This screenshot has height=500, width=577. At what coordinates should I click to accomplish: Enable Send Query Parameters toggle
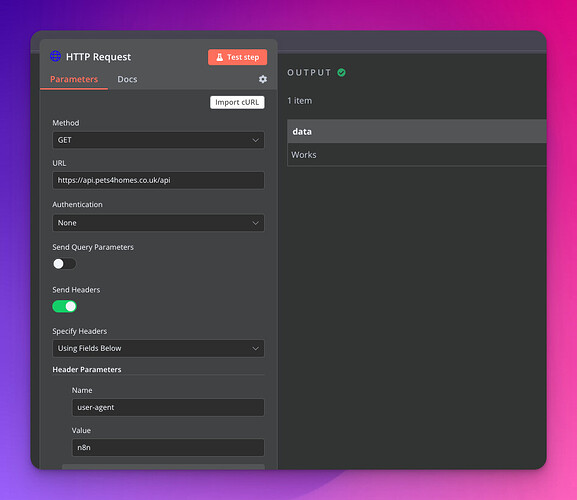[x=64, y=264]
